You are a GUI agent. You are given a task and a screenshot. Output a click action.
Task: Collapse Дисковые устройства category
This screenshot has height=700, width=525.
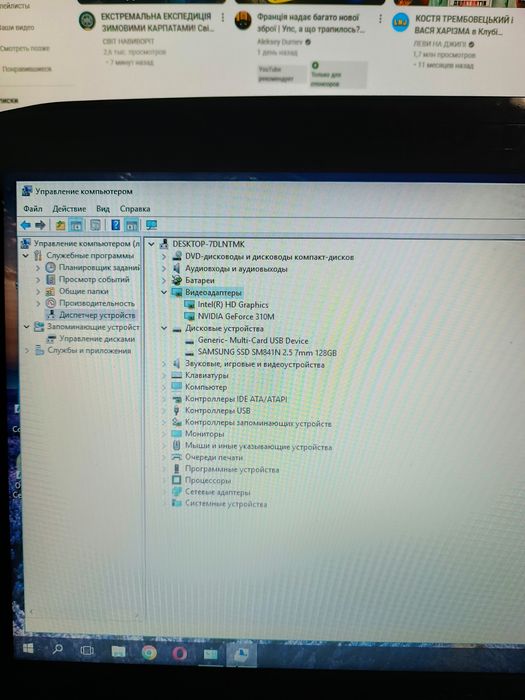(164, 328)
